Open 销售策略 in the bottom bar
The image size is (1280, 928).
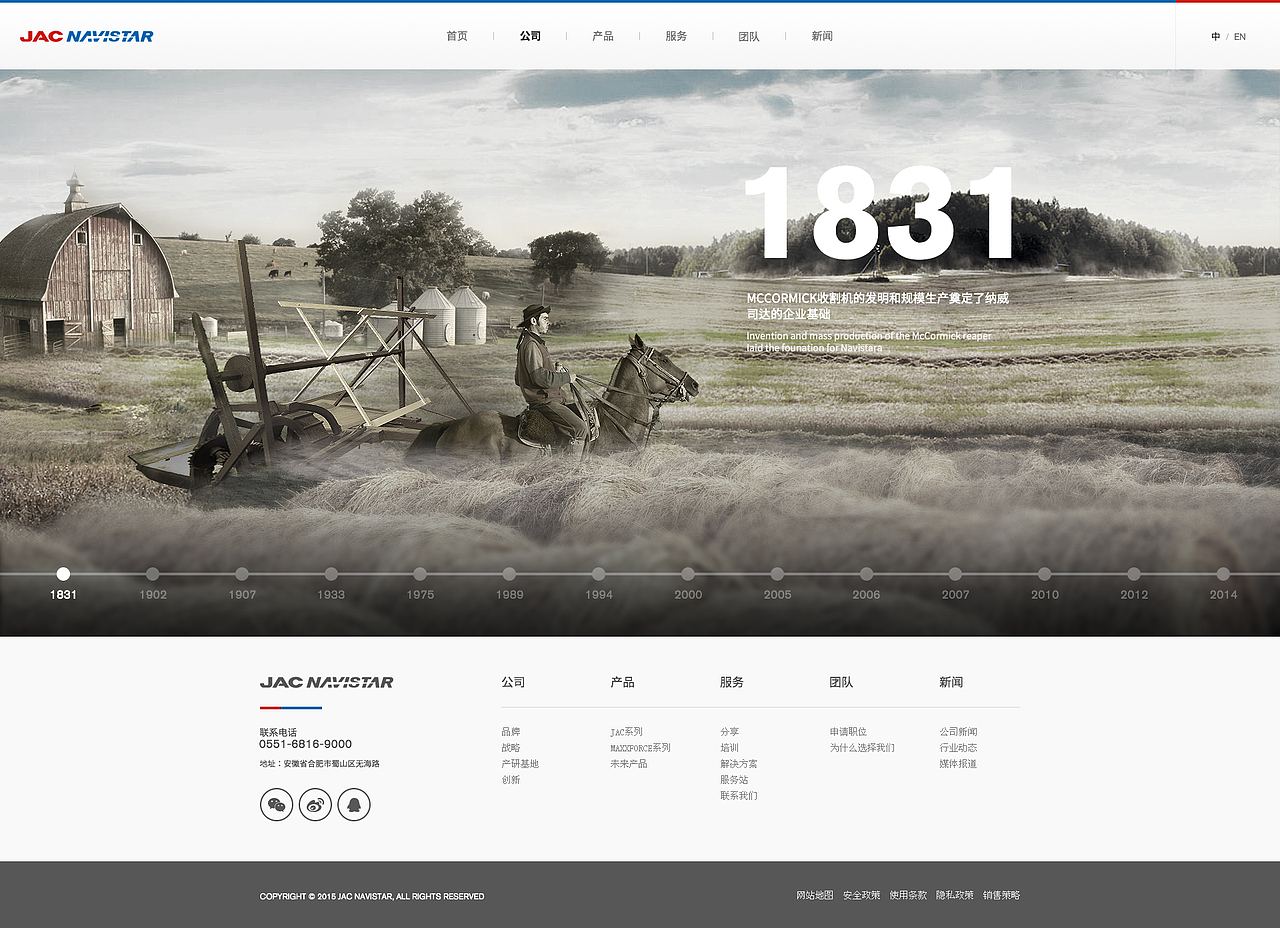click(x=1001, y=896)
